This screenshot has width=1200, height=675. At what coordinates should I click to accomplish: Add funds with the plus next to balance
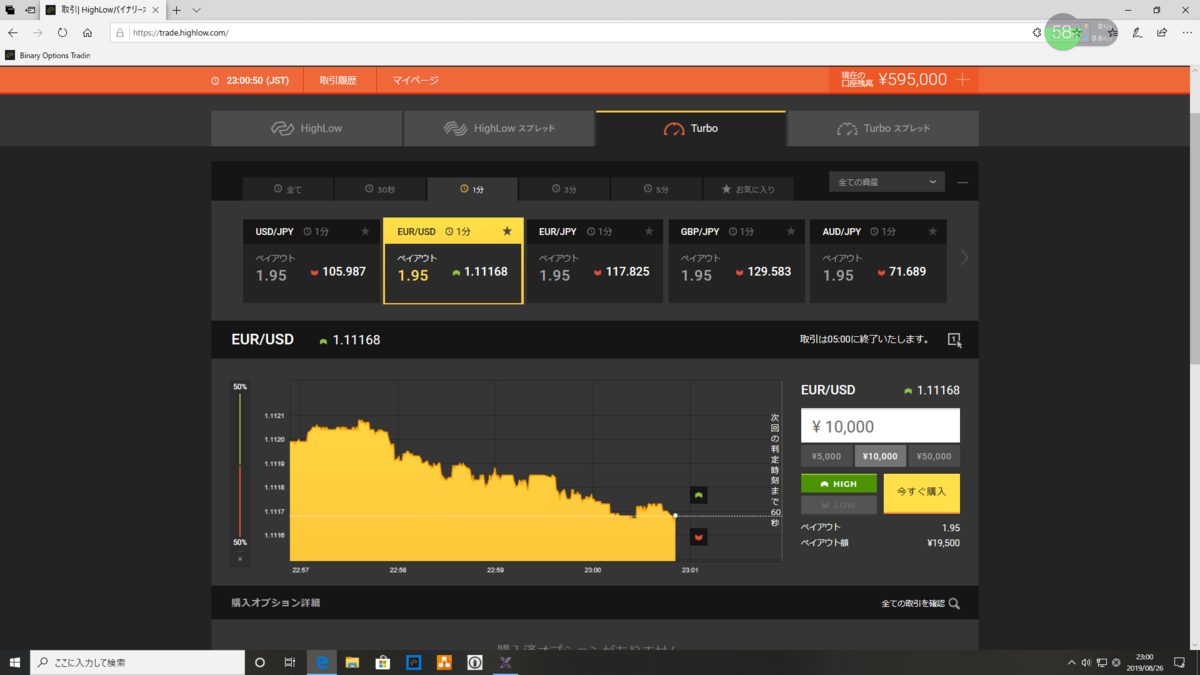[x=963, y=80]
